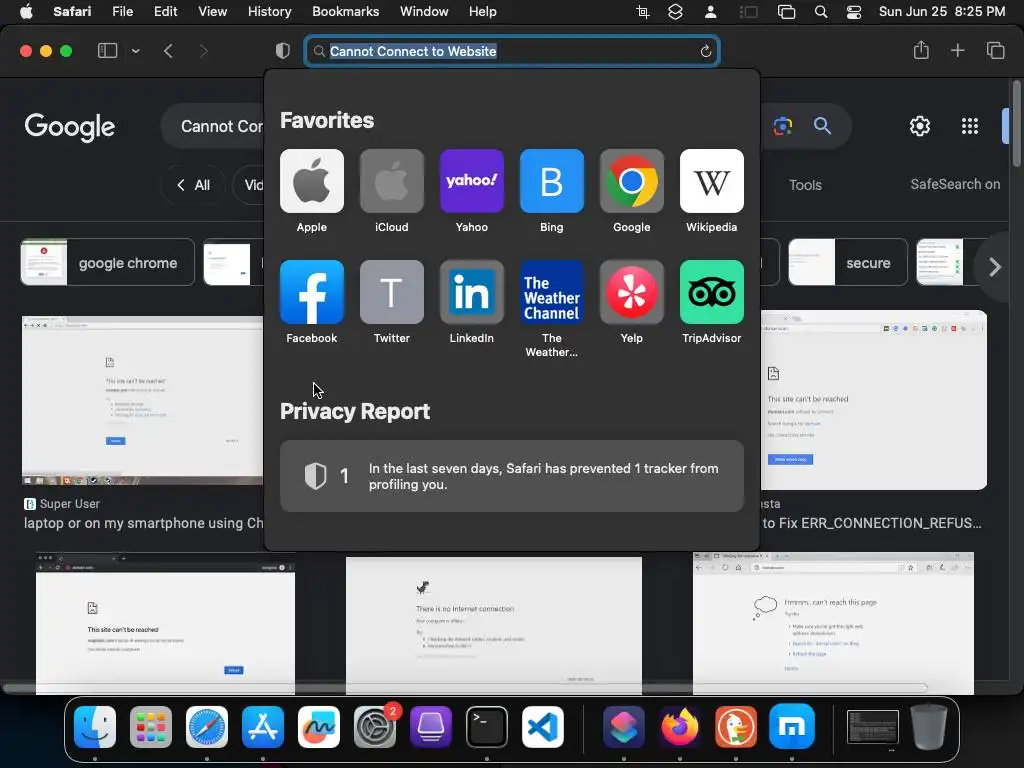Click the vertical scrollbar on right edge
1024x768 pixels.
tap(1016, 124)
